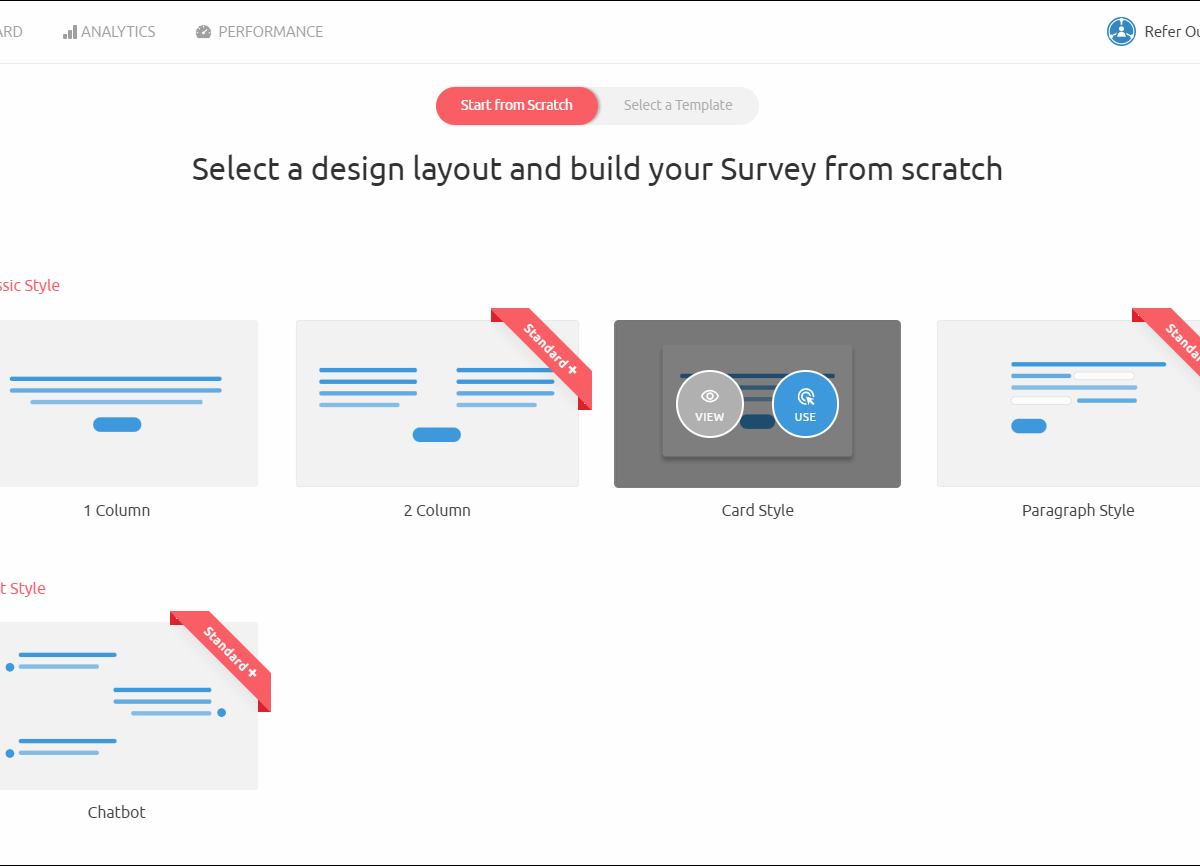Switch to Start from Scratch mode
This screenshot has height=866, width=1200.
pyautogui.click(x=516, y=105)
